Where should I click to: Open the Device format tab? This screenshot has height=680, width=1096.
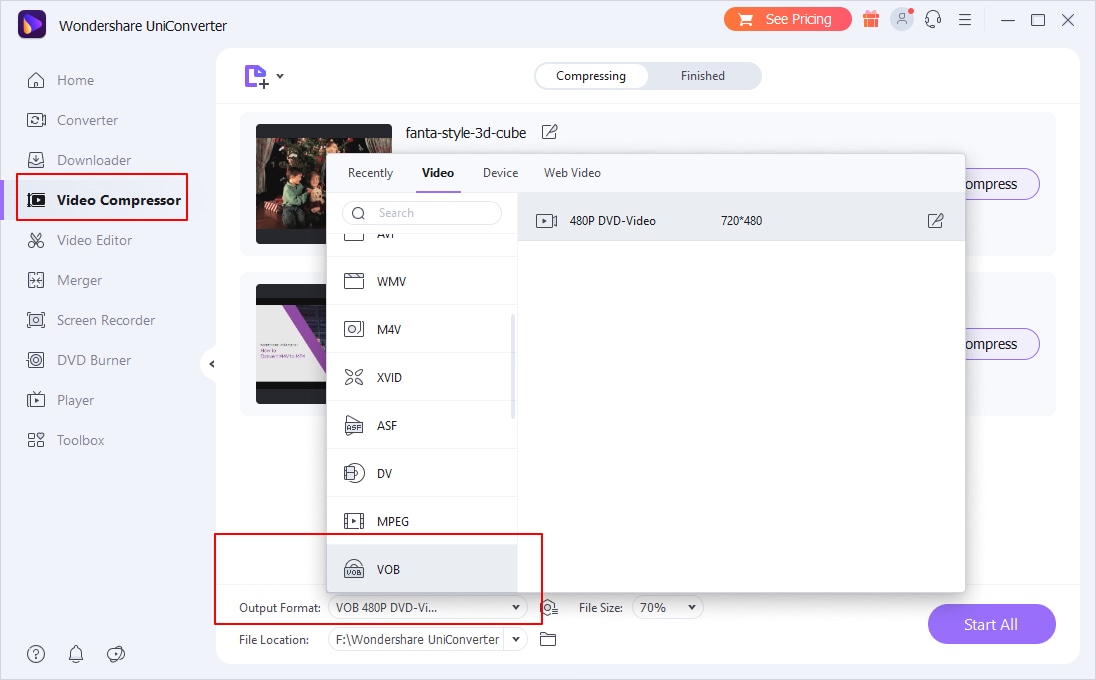pyautogui.click(x=500, y=173)
